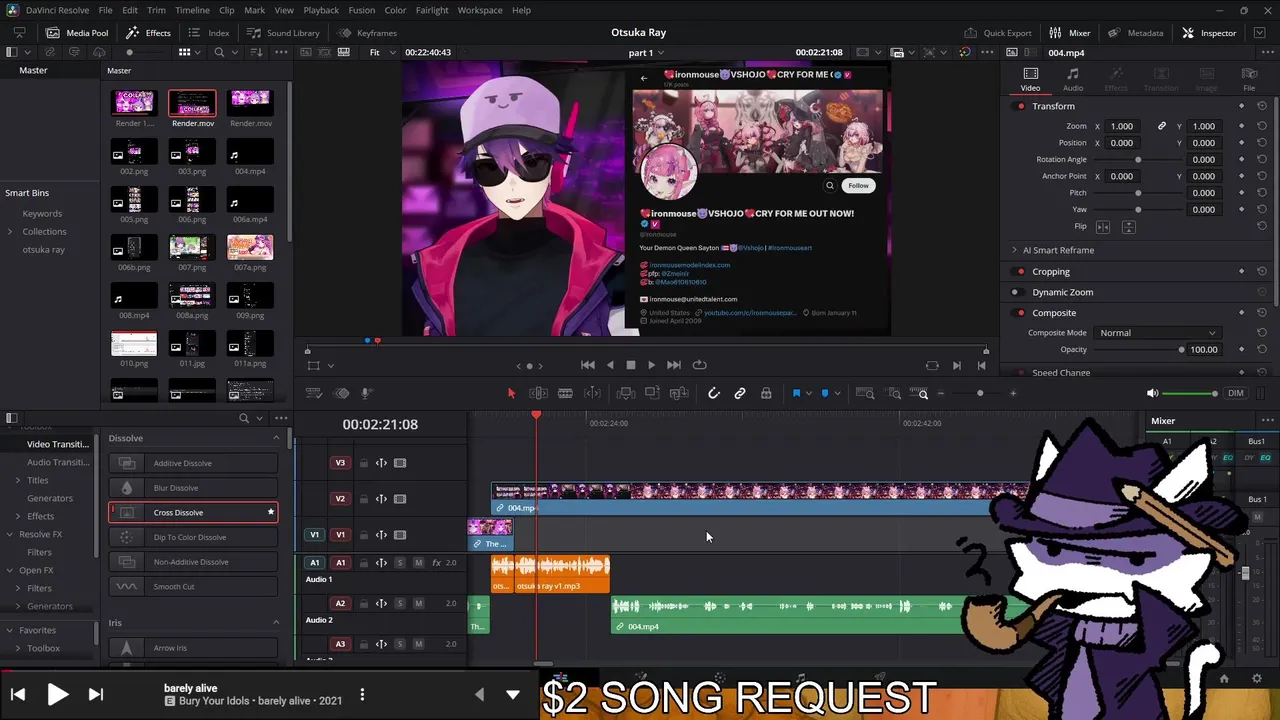Collapse the Iris effects group

276,623
